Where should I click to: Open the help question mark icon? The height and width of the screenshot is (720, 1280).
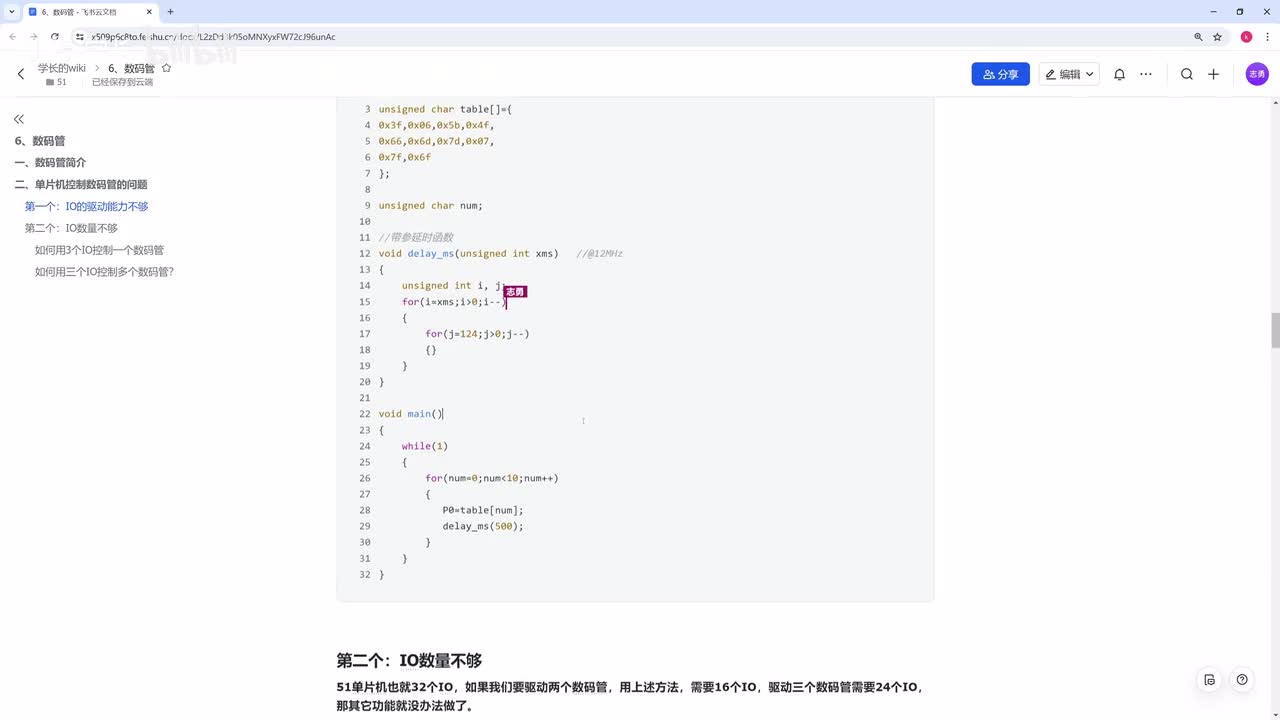tap(1242, 680)
